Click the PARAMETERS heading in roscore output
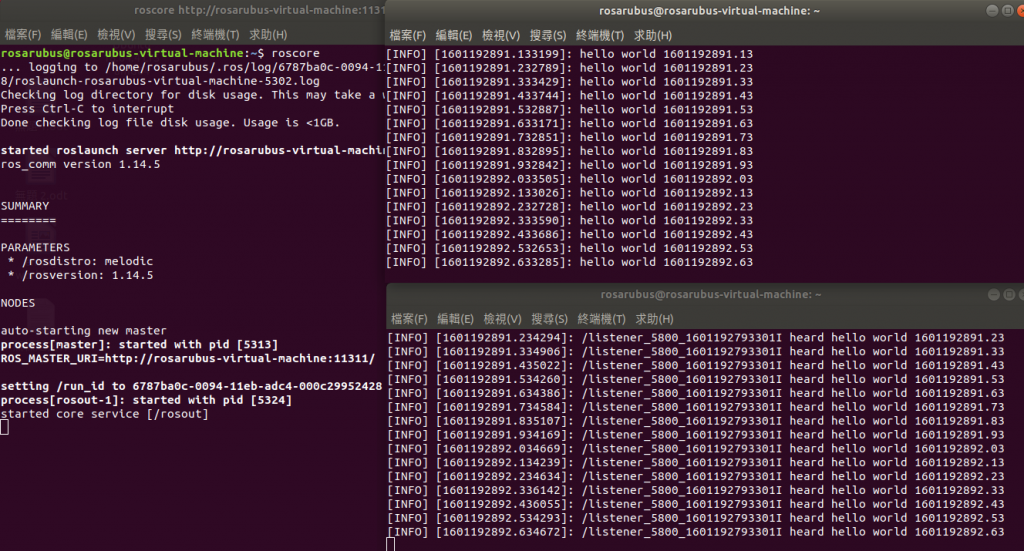1024x551 pixels. tap(35, 247)
